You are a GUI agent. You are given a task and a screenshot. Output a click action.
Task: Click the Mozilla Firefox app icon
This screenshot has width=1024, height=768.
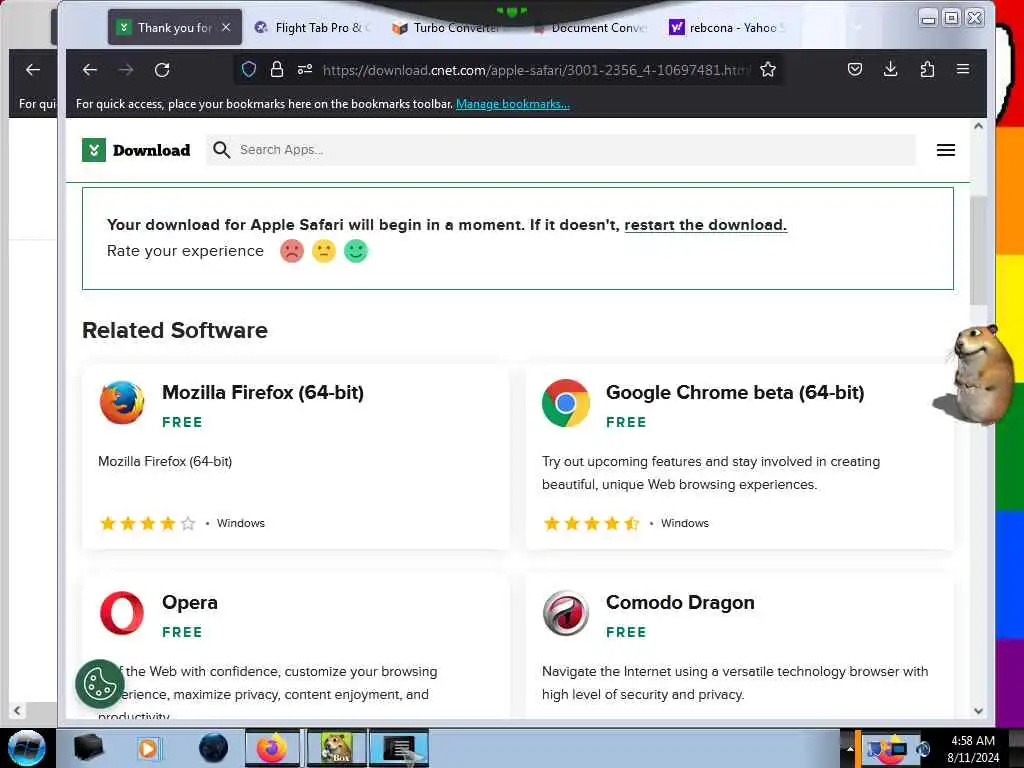pyautogui.click(x=122, y=402)
